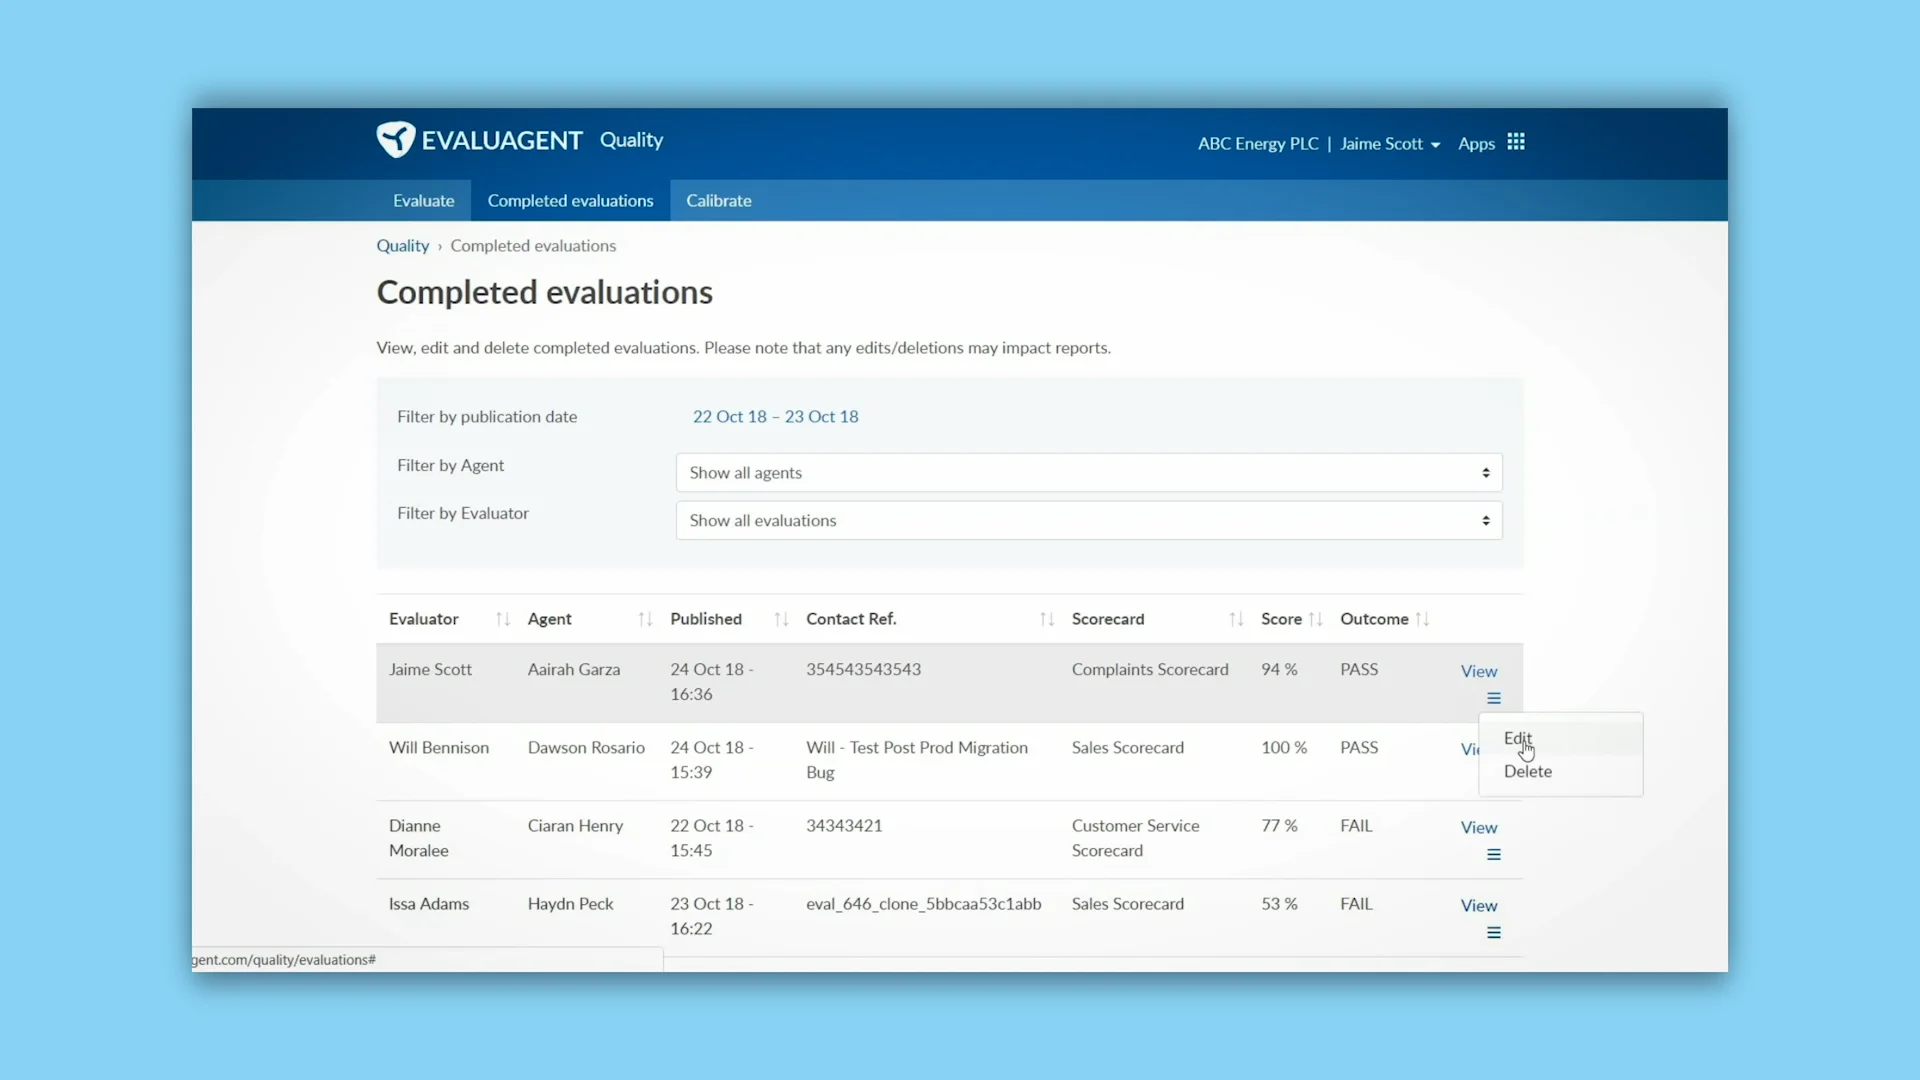Switch to the Evaluate tab
1920x1080 pixels.
423,201
